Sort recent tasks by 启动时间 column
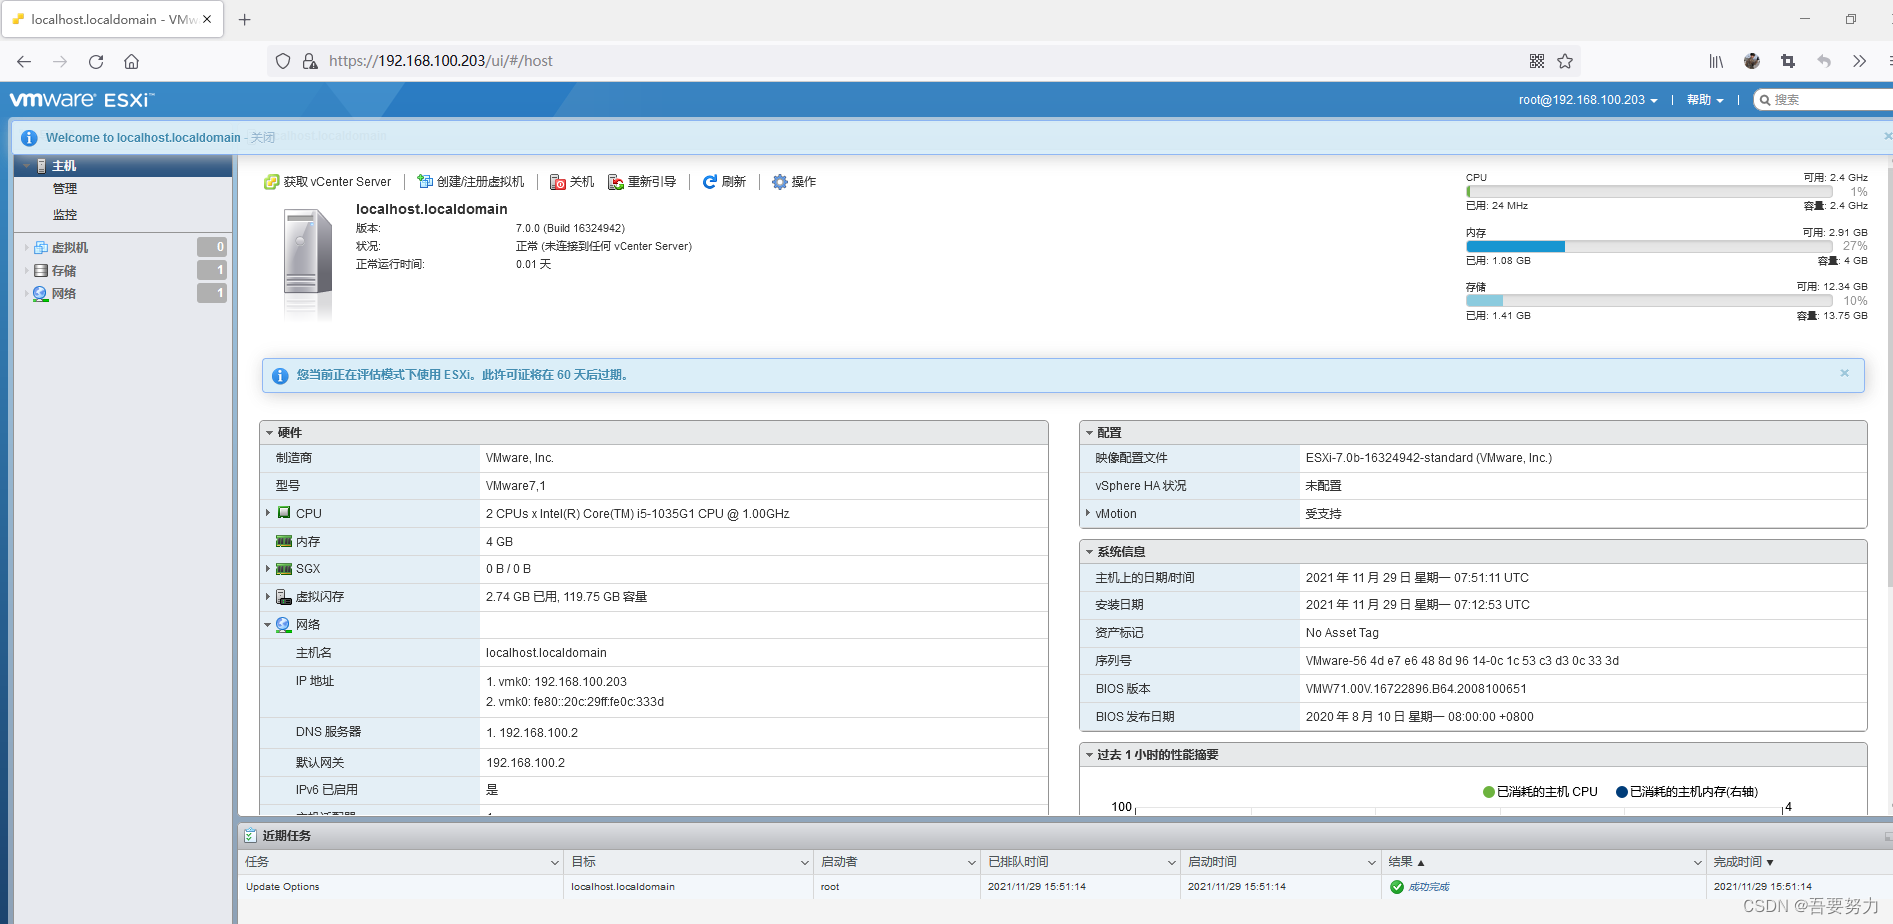Screen dimensions: 1893x924 pos(1282,862)
